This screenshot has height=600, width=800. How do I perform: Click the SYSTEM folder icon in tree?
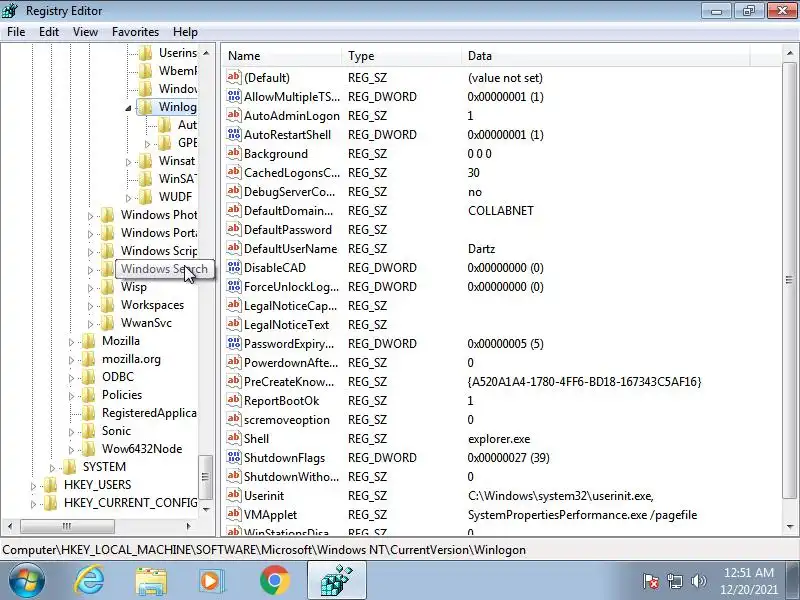click(69, 467)
